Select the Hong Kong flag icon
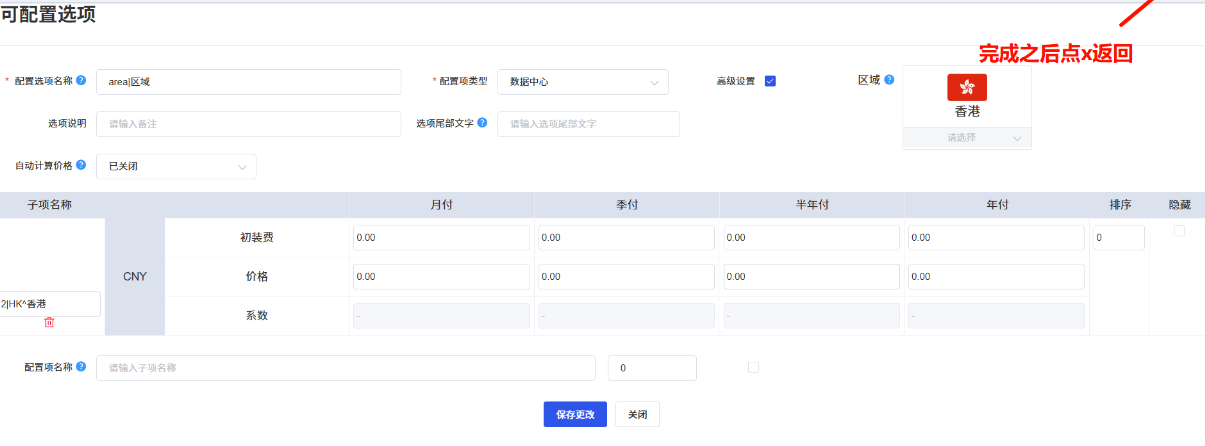The image size is (1205, 446). (967, 87)
